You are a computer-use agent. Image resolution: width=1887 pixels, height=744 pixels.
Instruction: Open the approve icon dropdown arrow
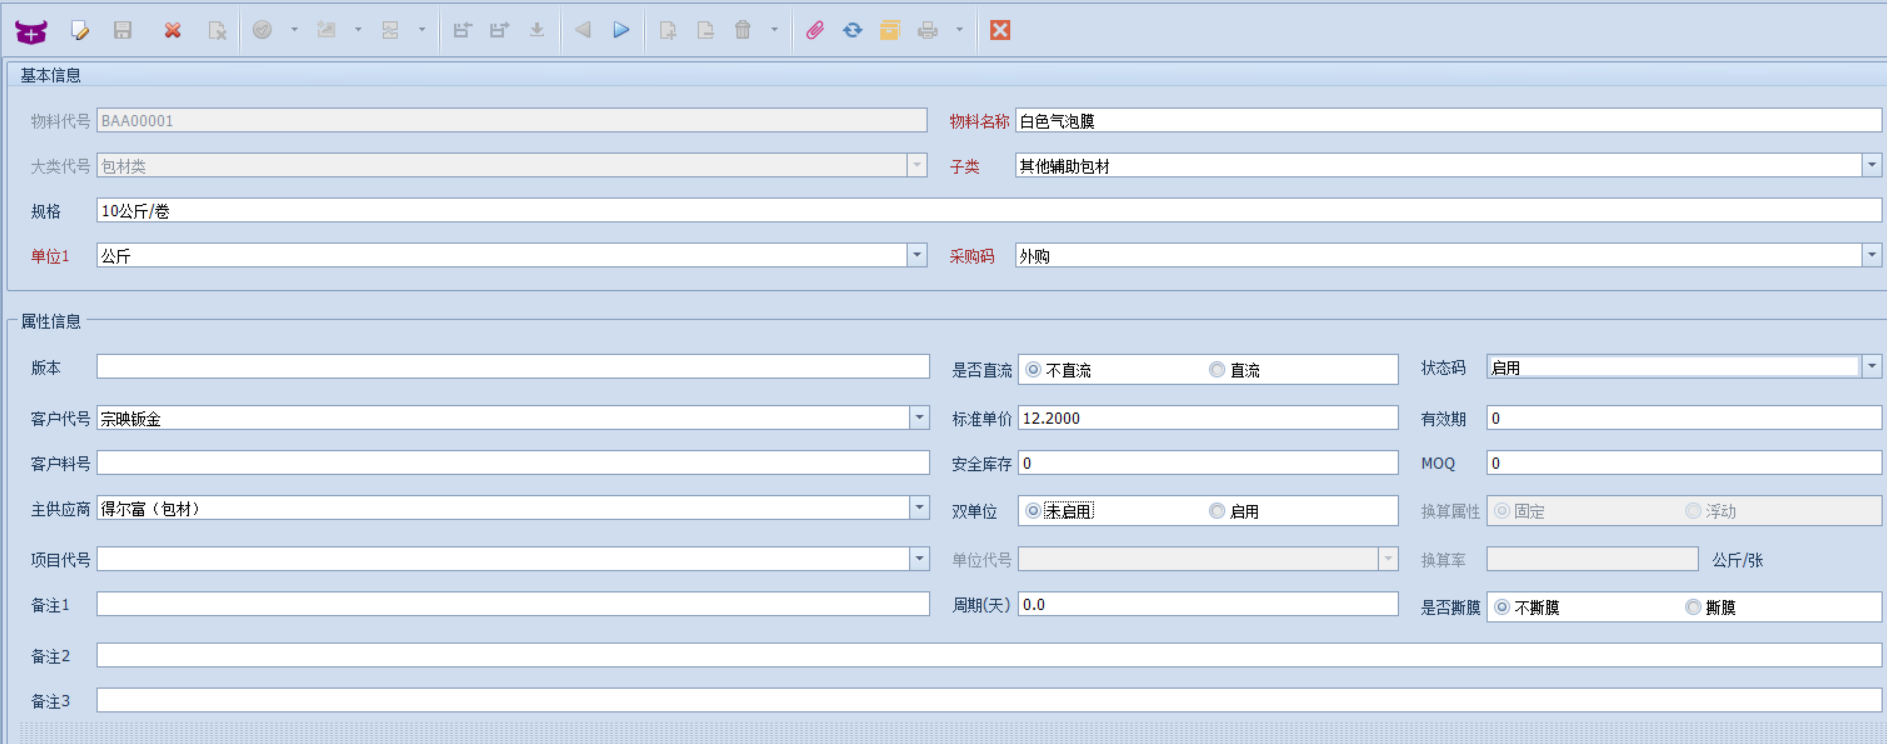294,30
